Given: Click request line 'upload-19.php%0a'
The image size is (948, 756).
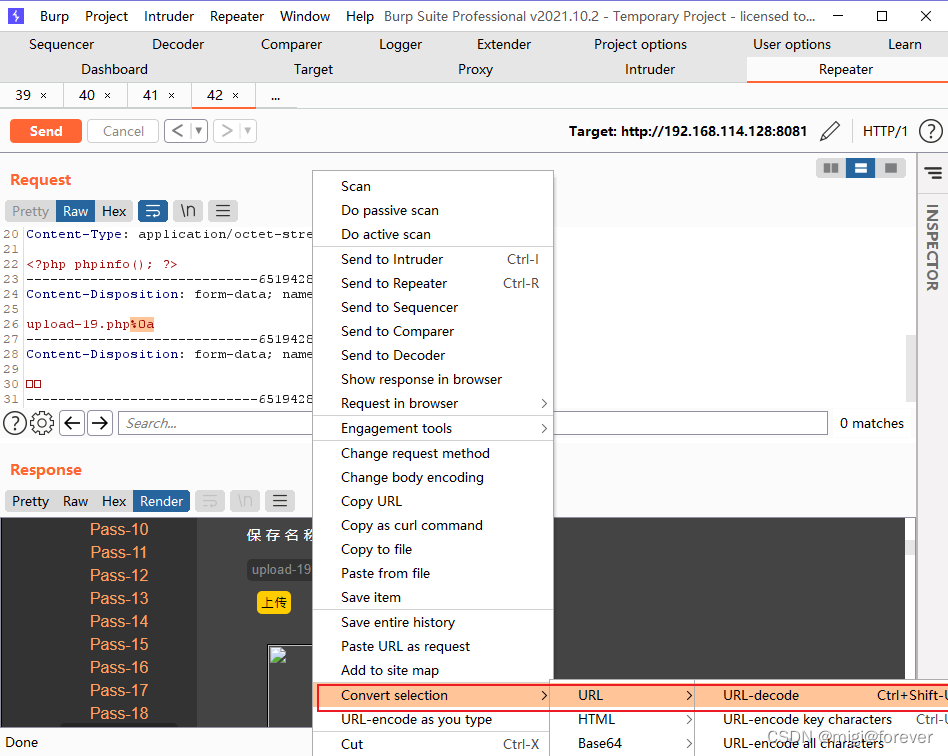Looking at the screenshot, I should pyautogui.click(x=90, y=324).
